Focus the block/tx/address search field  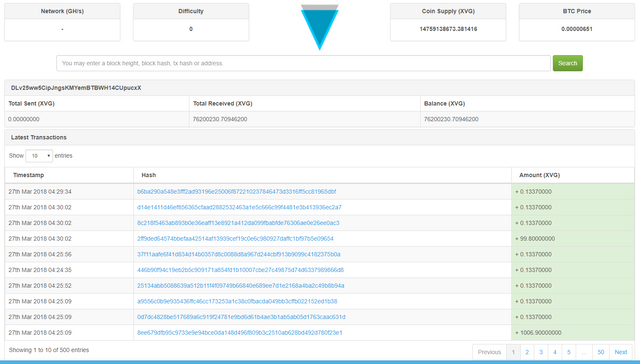(x=303, y=63)
